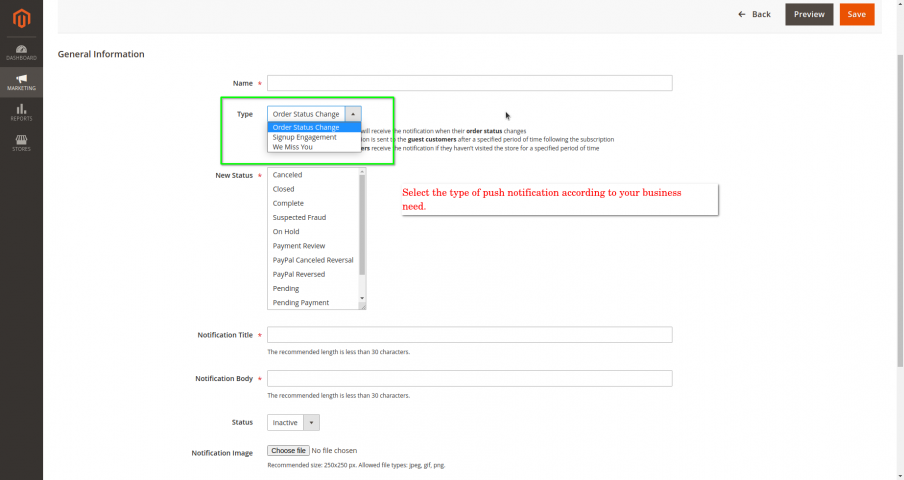
Task: Click the Notification Title field
Action: tap(469, 335)
